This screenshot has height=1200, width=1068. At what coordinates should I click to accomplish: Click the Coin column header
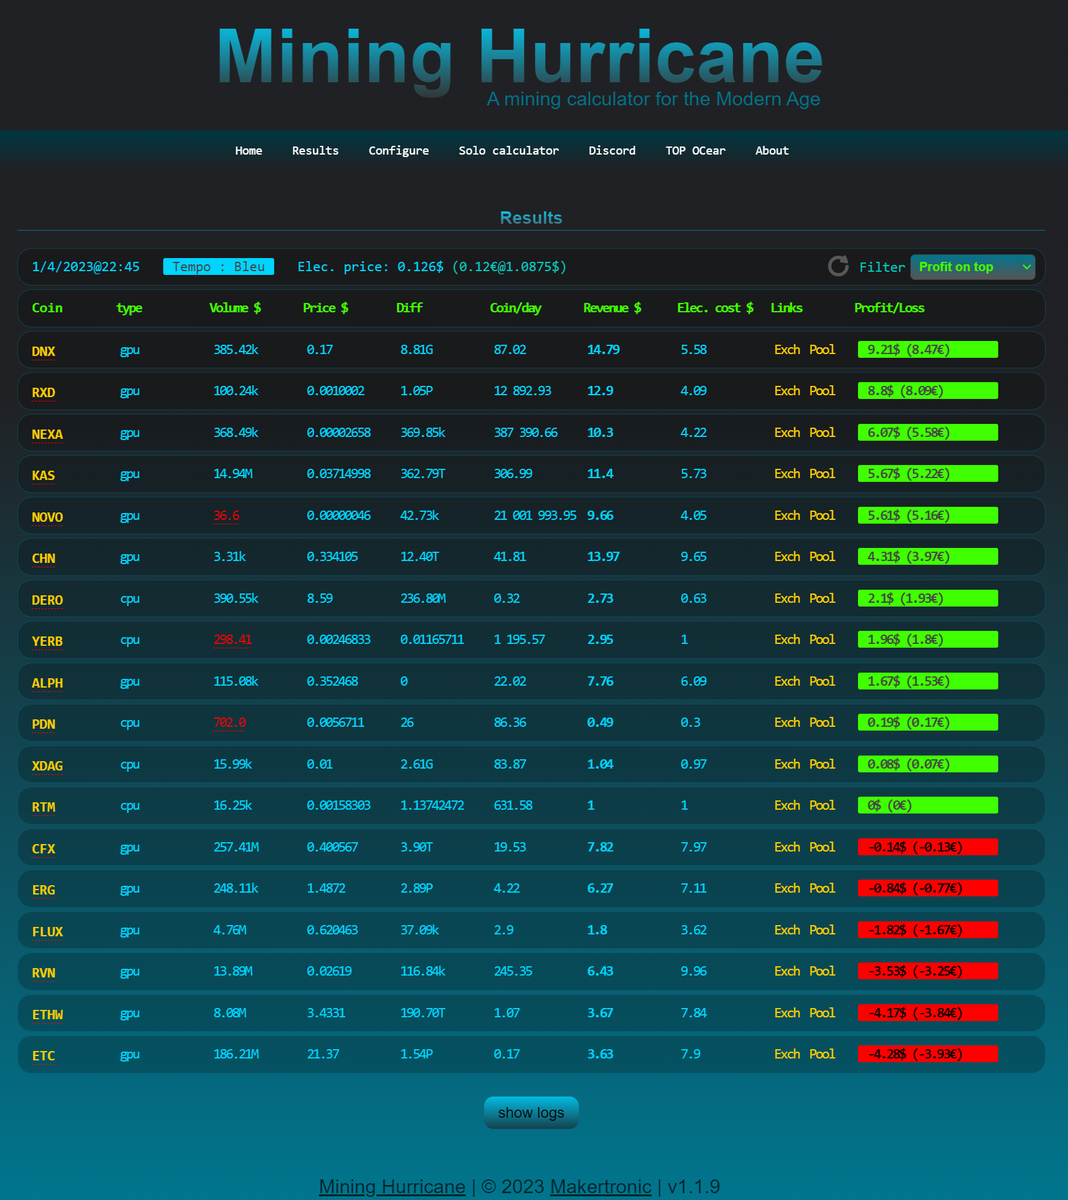[x=47, y=308]
